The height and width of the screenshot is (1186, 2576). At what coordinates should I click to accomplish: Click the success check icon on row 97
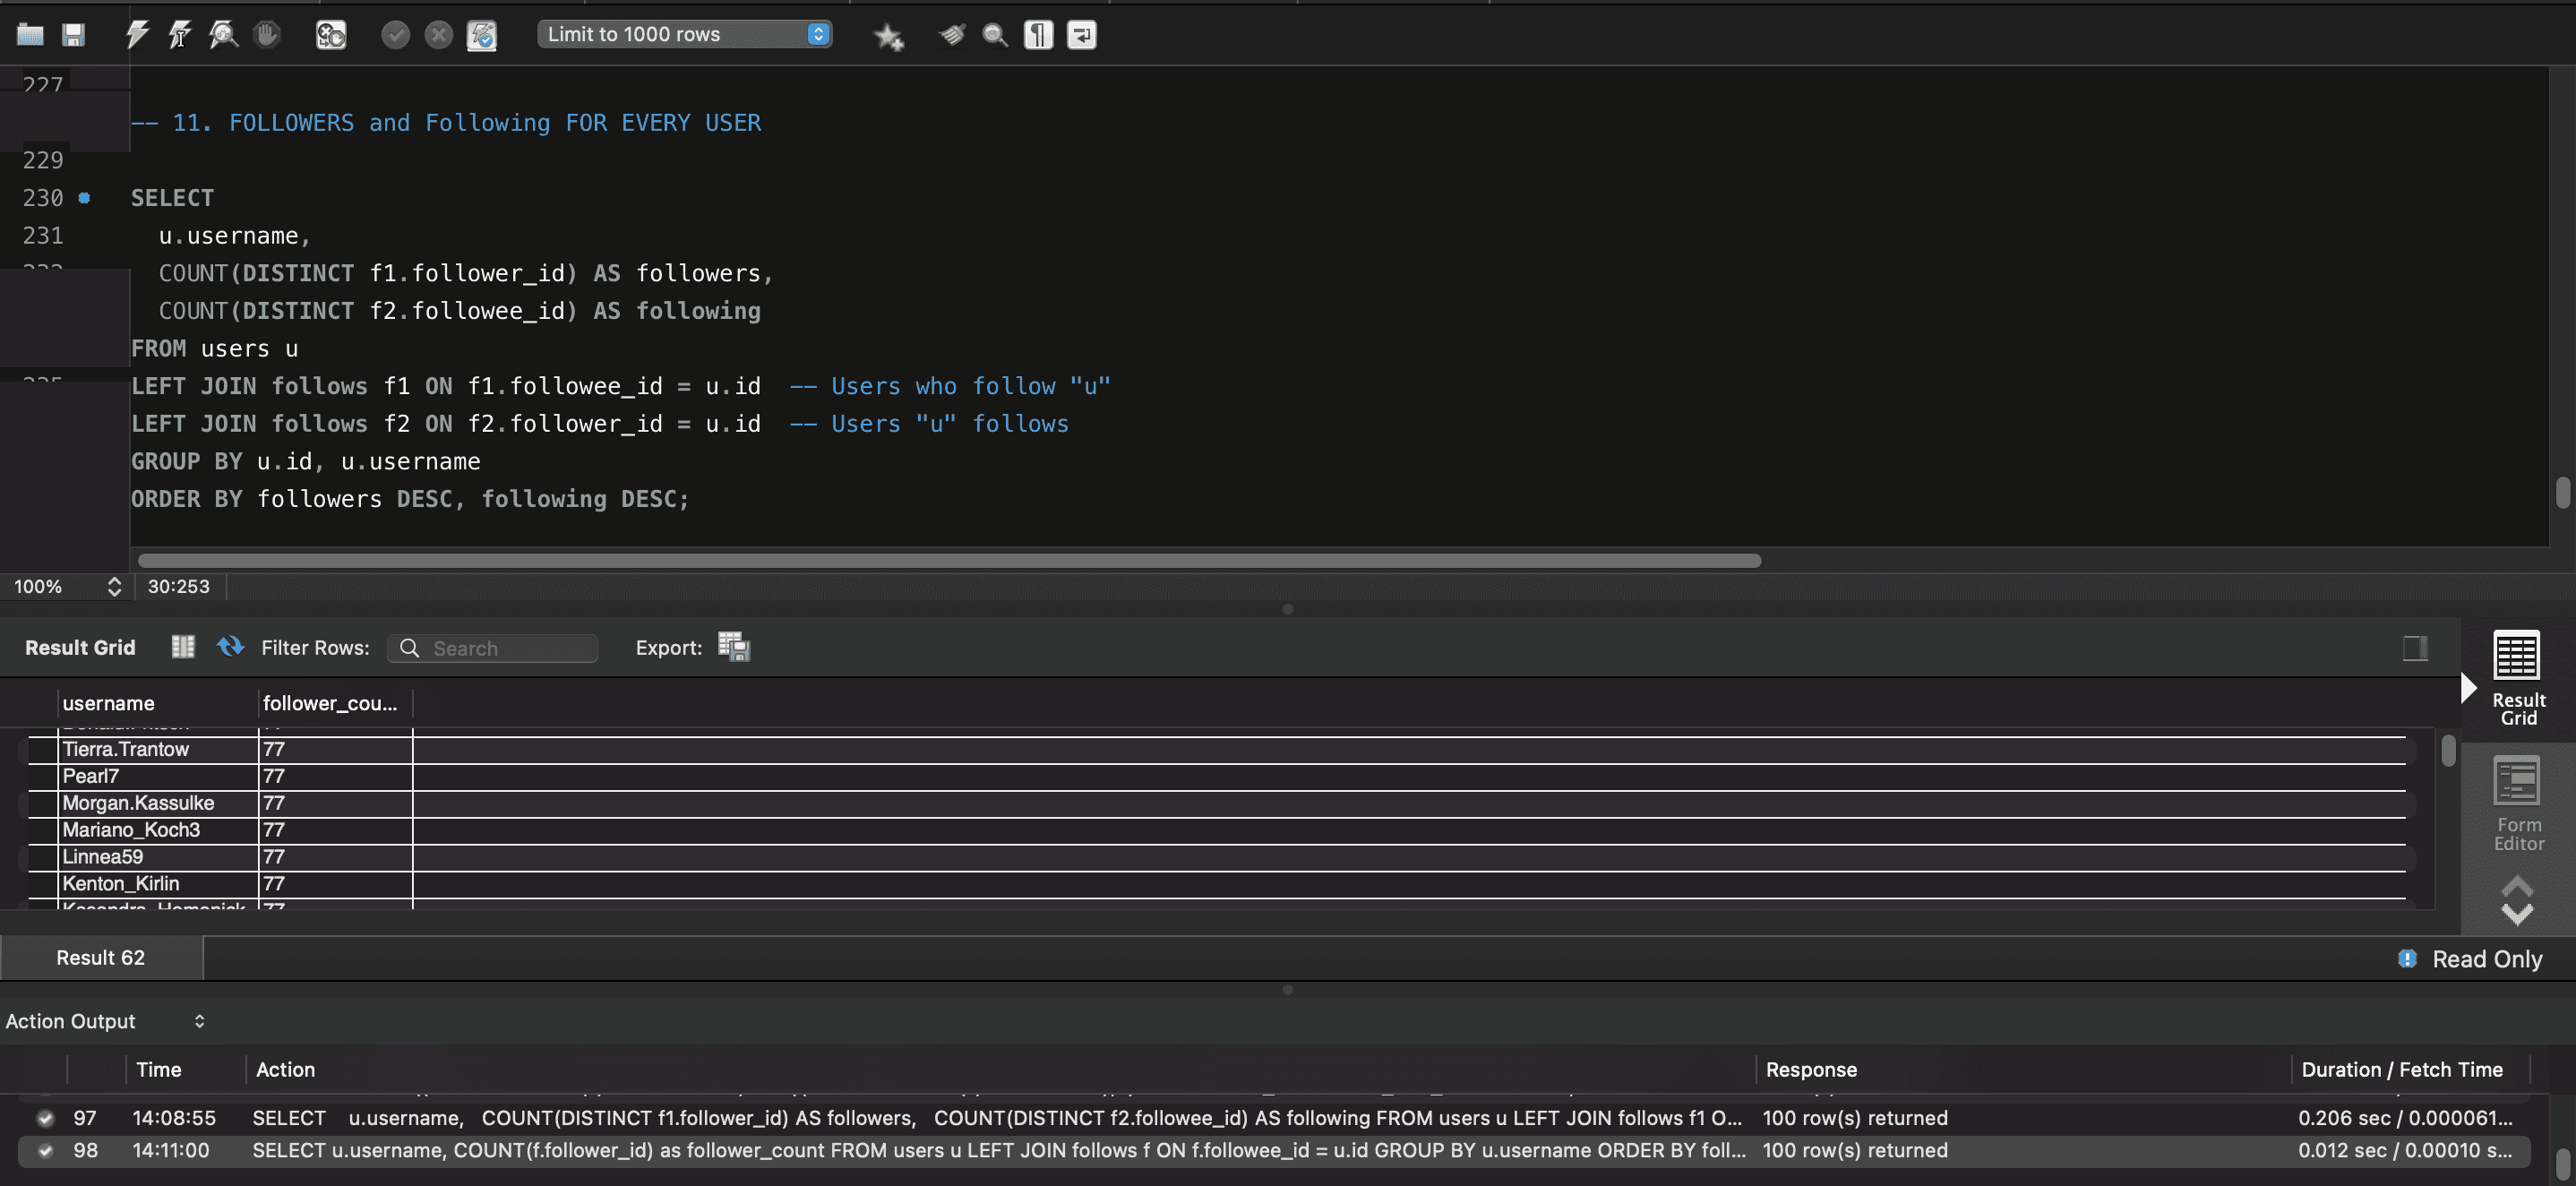(45, 1118)
